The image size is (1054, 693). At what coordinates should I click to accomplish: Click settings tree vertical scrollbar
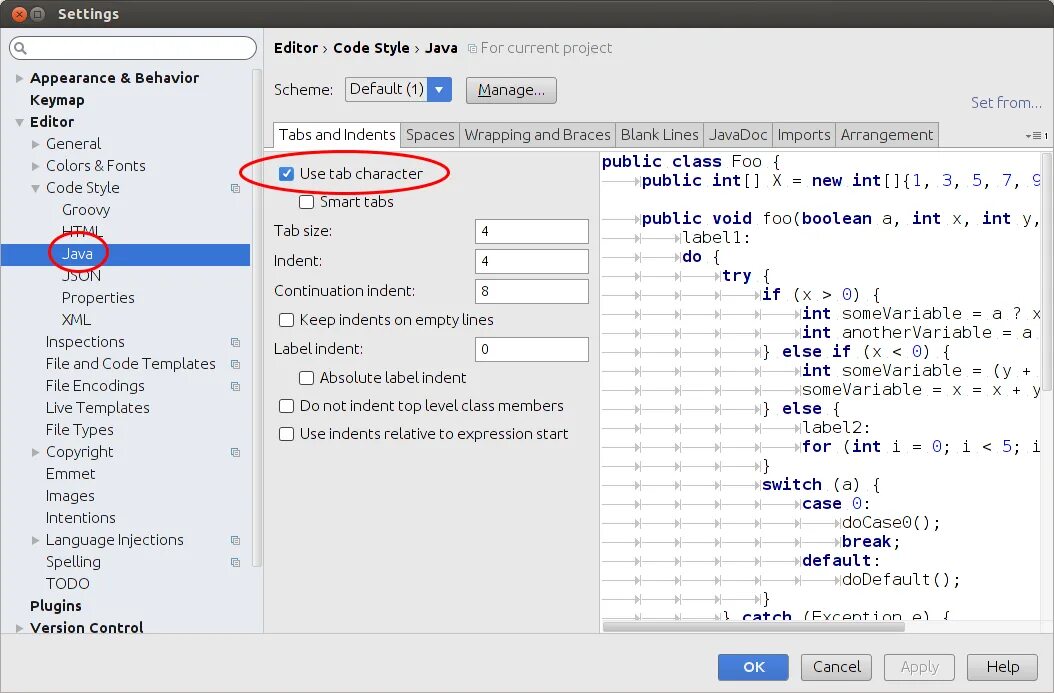[256, 317]
